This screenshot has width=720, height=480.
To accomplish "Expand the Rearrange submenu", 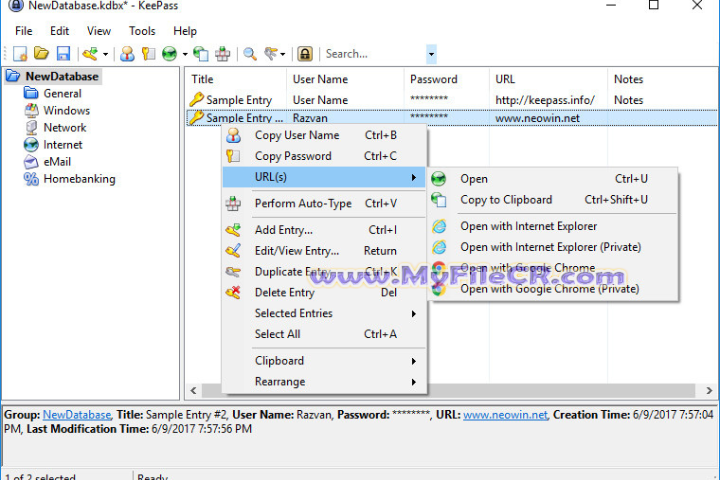I will (324, 382).
